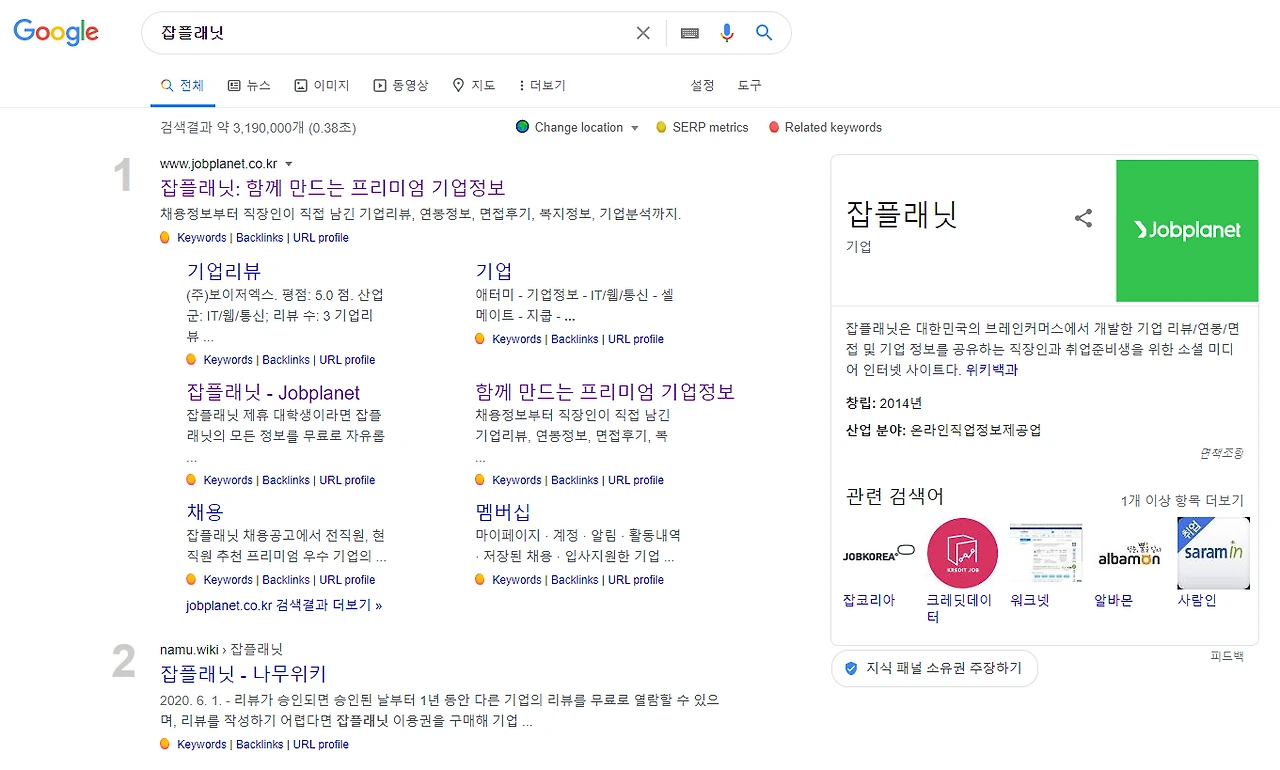Image resolution: width=1280 pixels, height=770 pixels.
Task: Open the 더보기 tab menu
Action: point(542,86)
